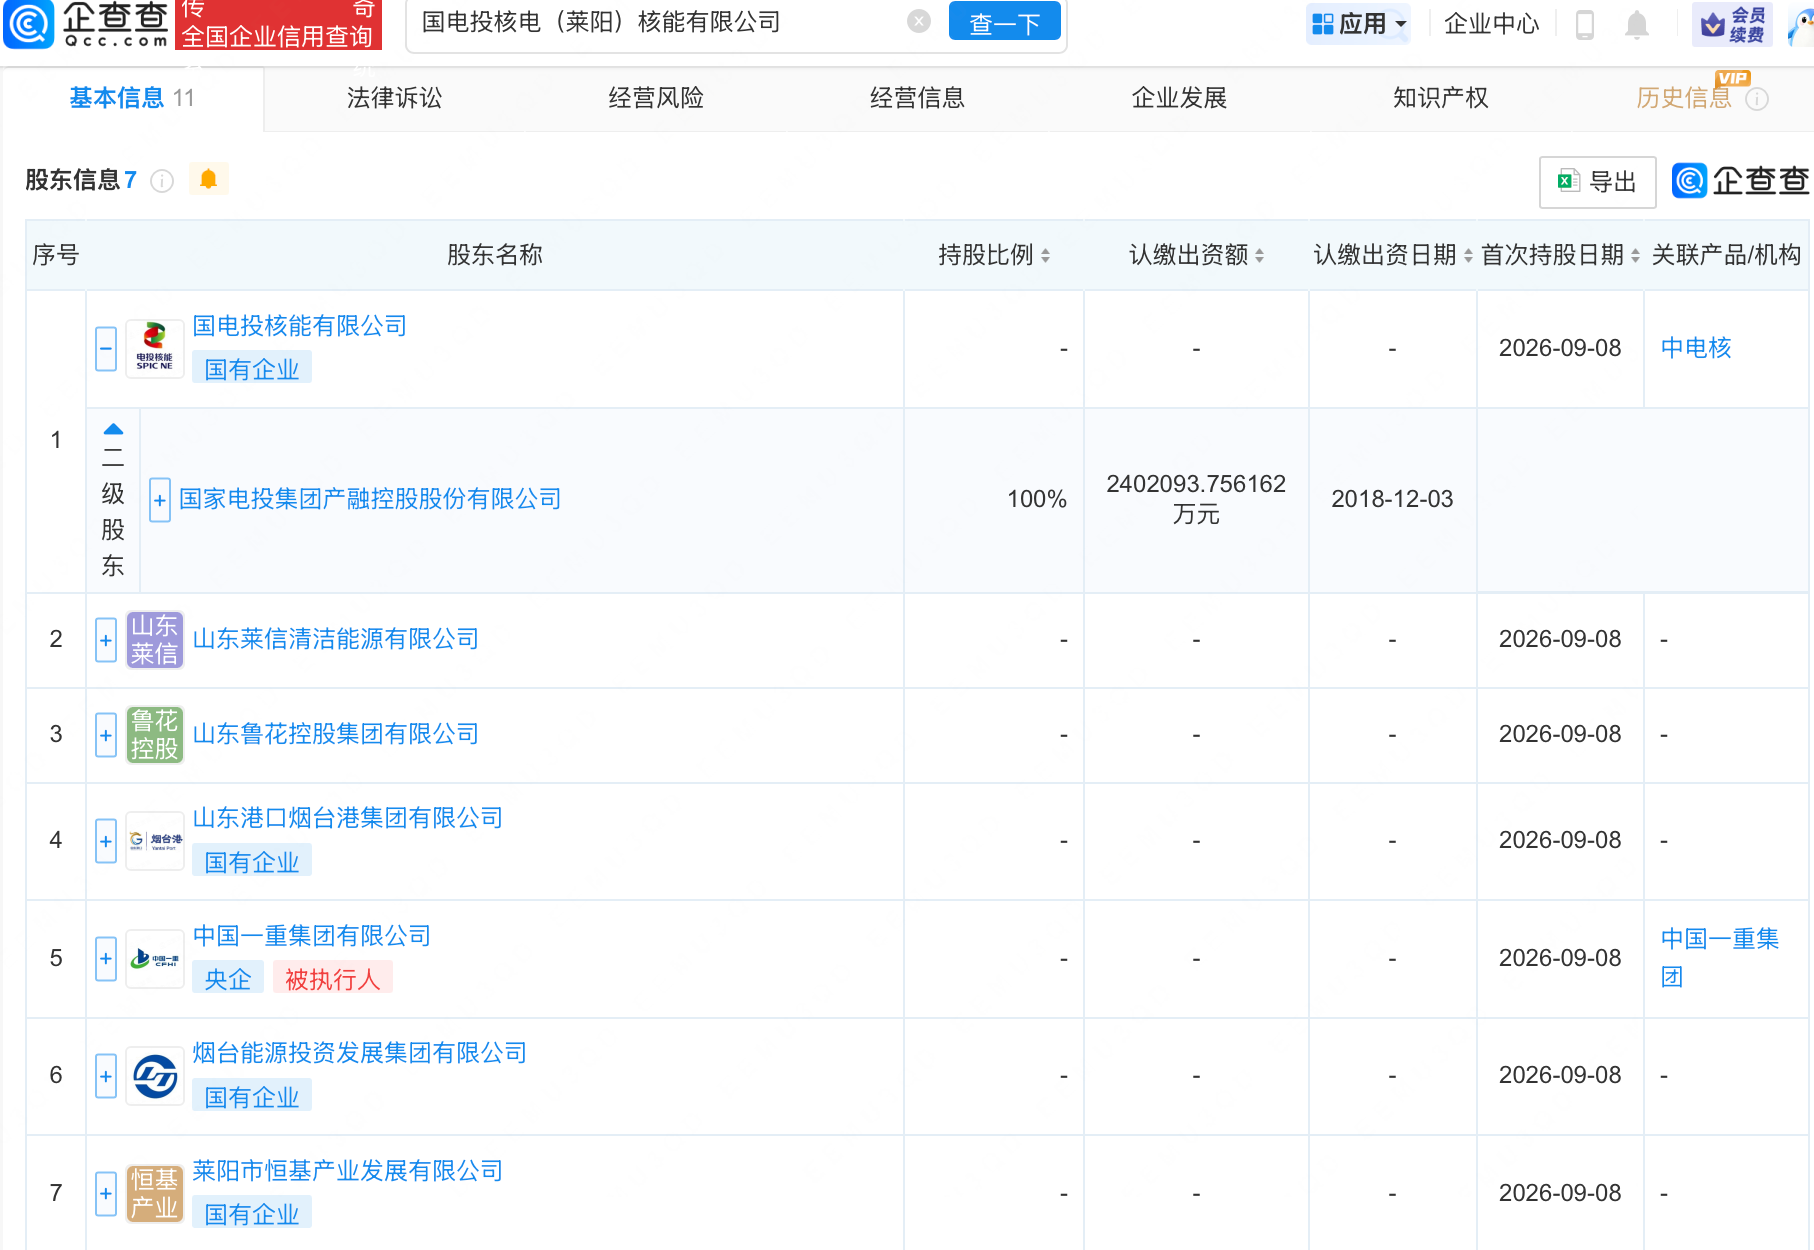
Task: Open the 应用 dropdown menu
Action: (1359, 24)
